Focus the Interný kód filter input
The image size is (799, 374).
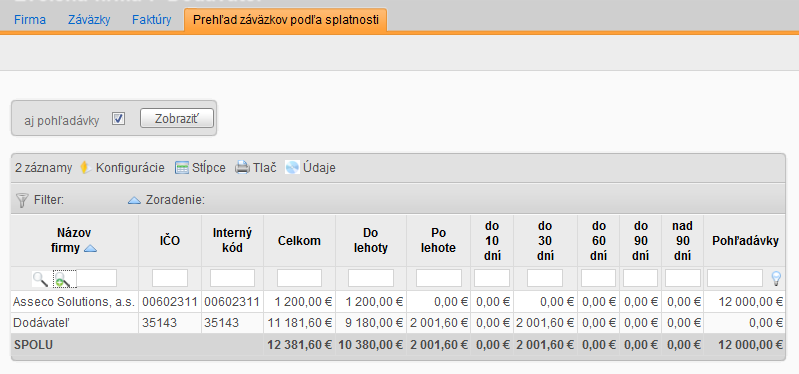coord(232,278)
